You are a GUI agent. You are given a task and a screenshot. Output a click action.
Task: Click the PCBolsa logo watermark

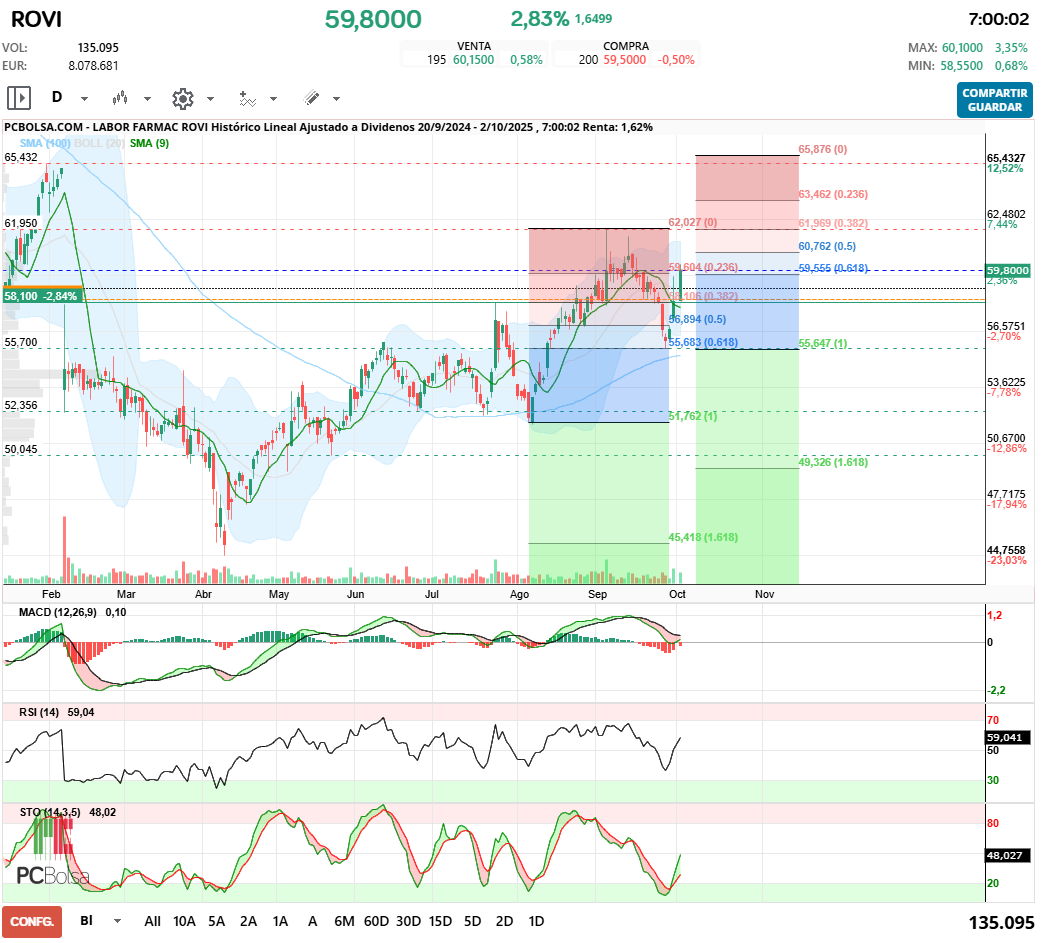click(x=52, y=875)
